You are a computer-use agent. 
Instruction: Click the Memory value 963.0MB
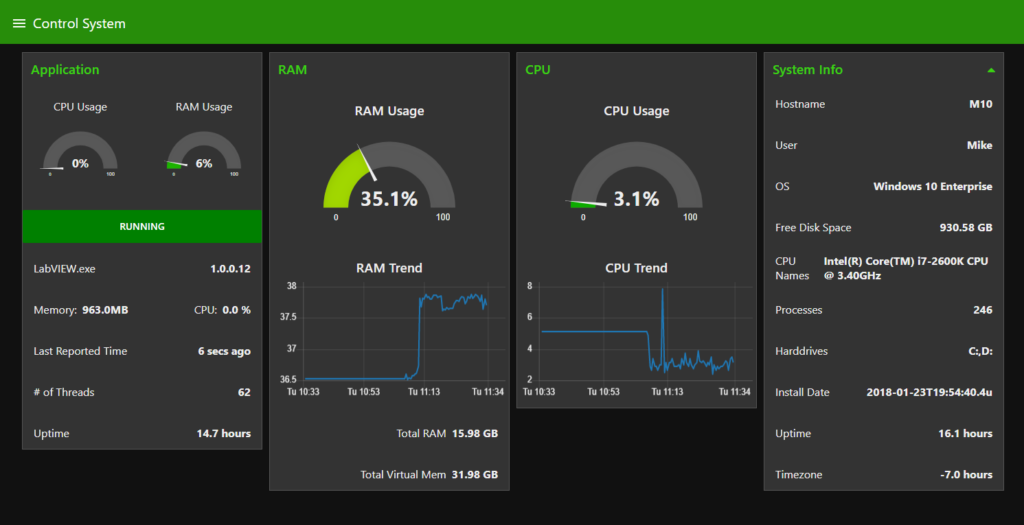click(104, 310)
